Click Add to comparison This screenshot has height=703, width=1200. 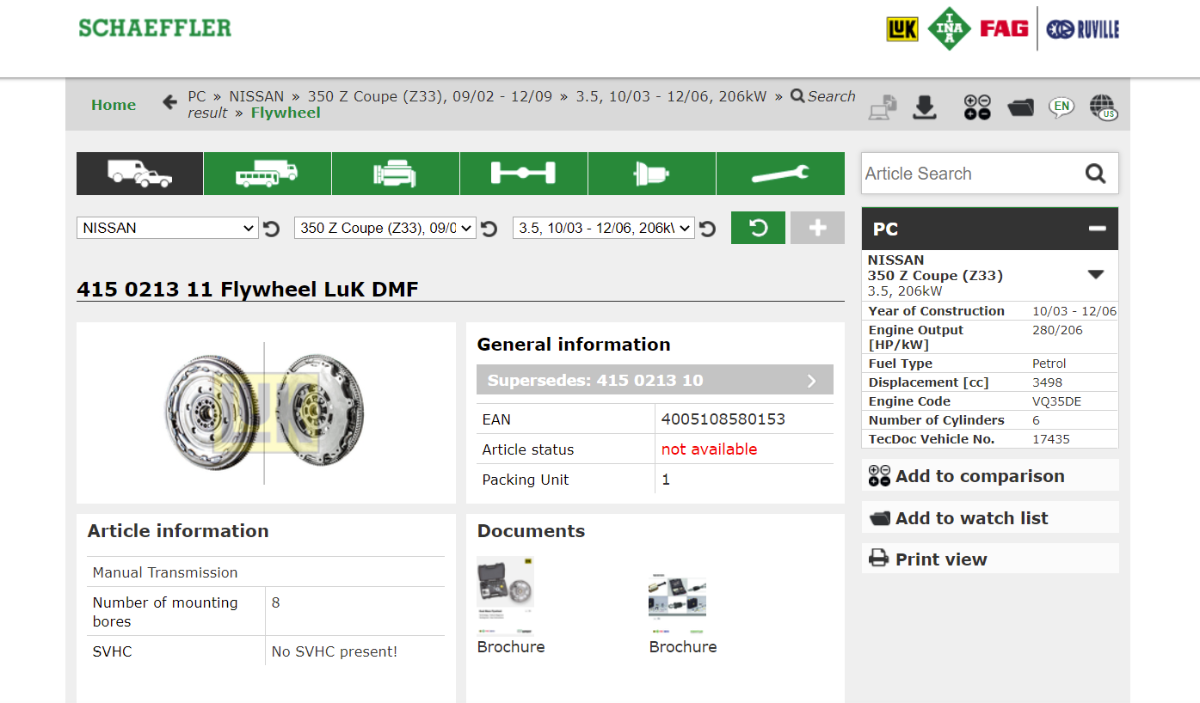(x=979, y=476)
